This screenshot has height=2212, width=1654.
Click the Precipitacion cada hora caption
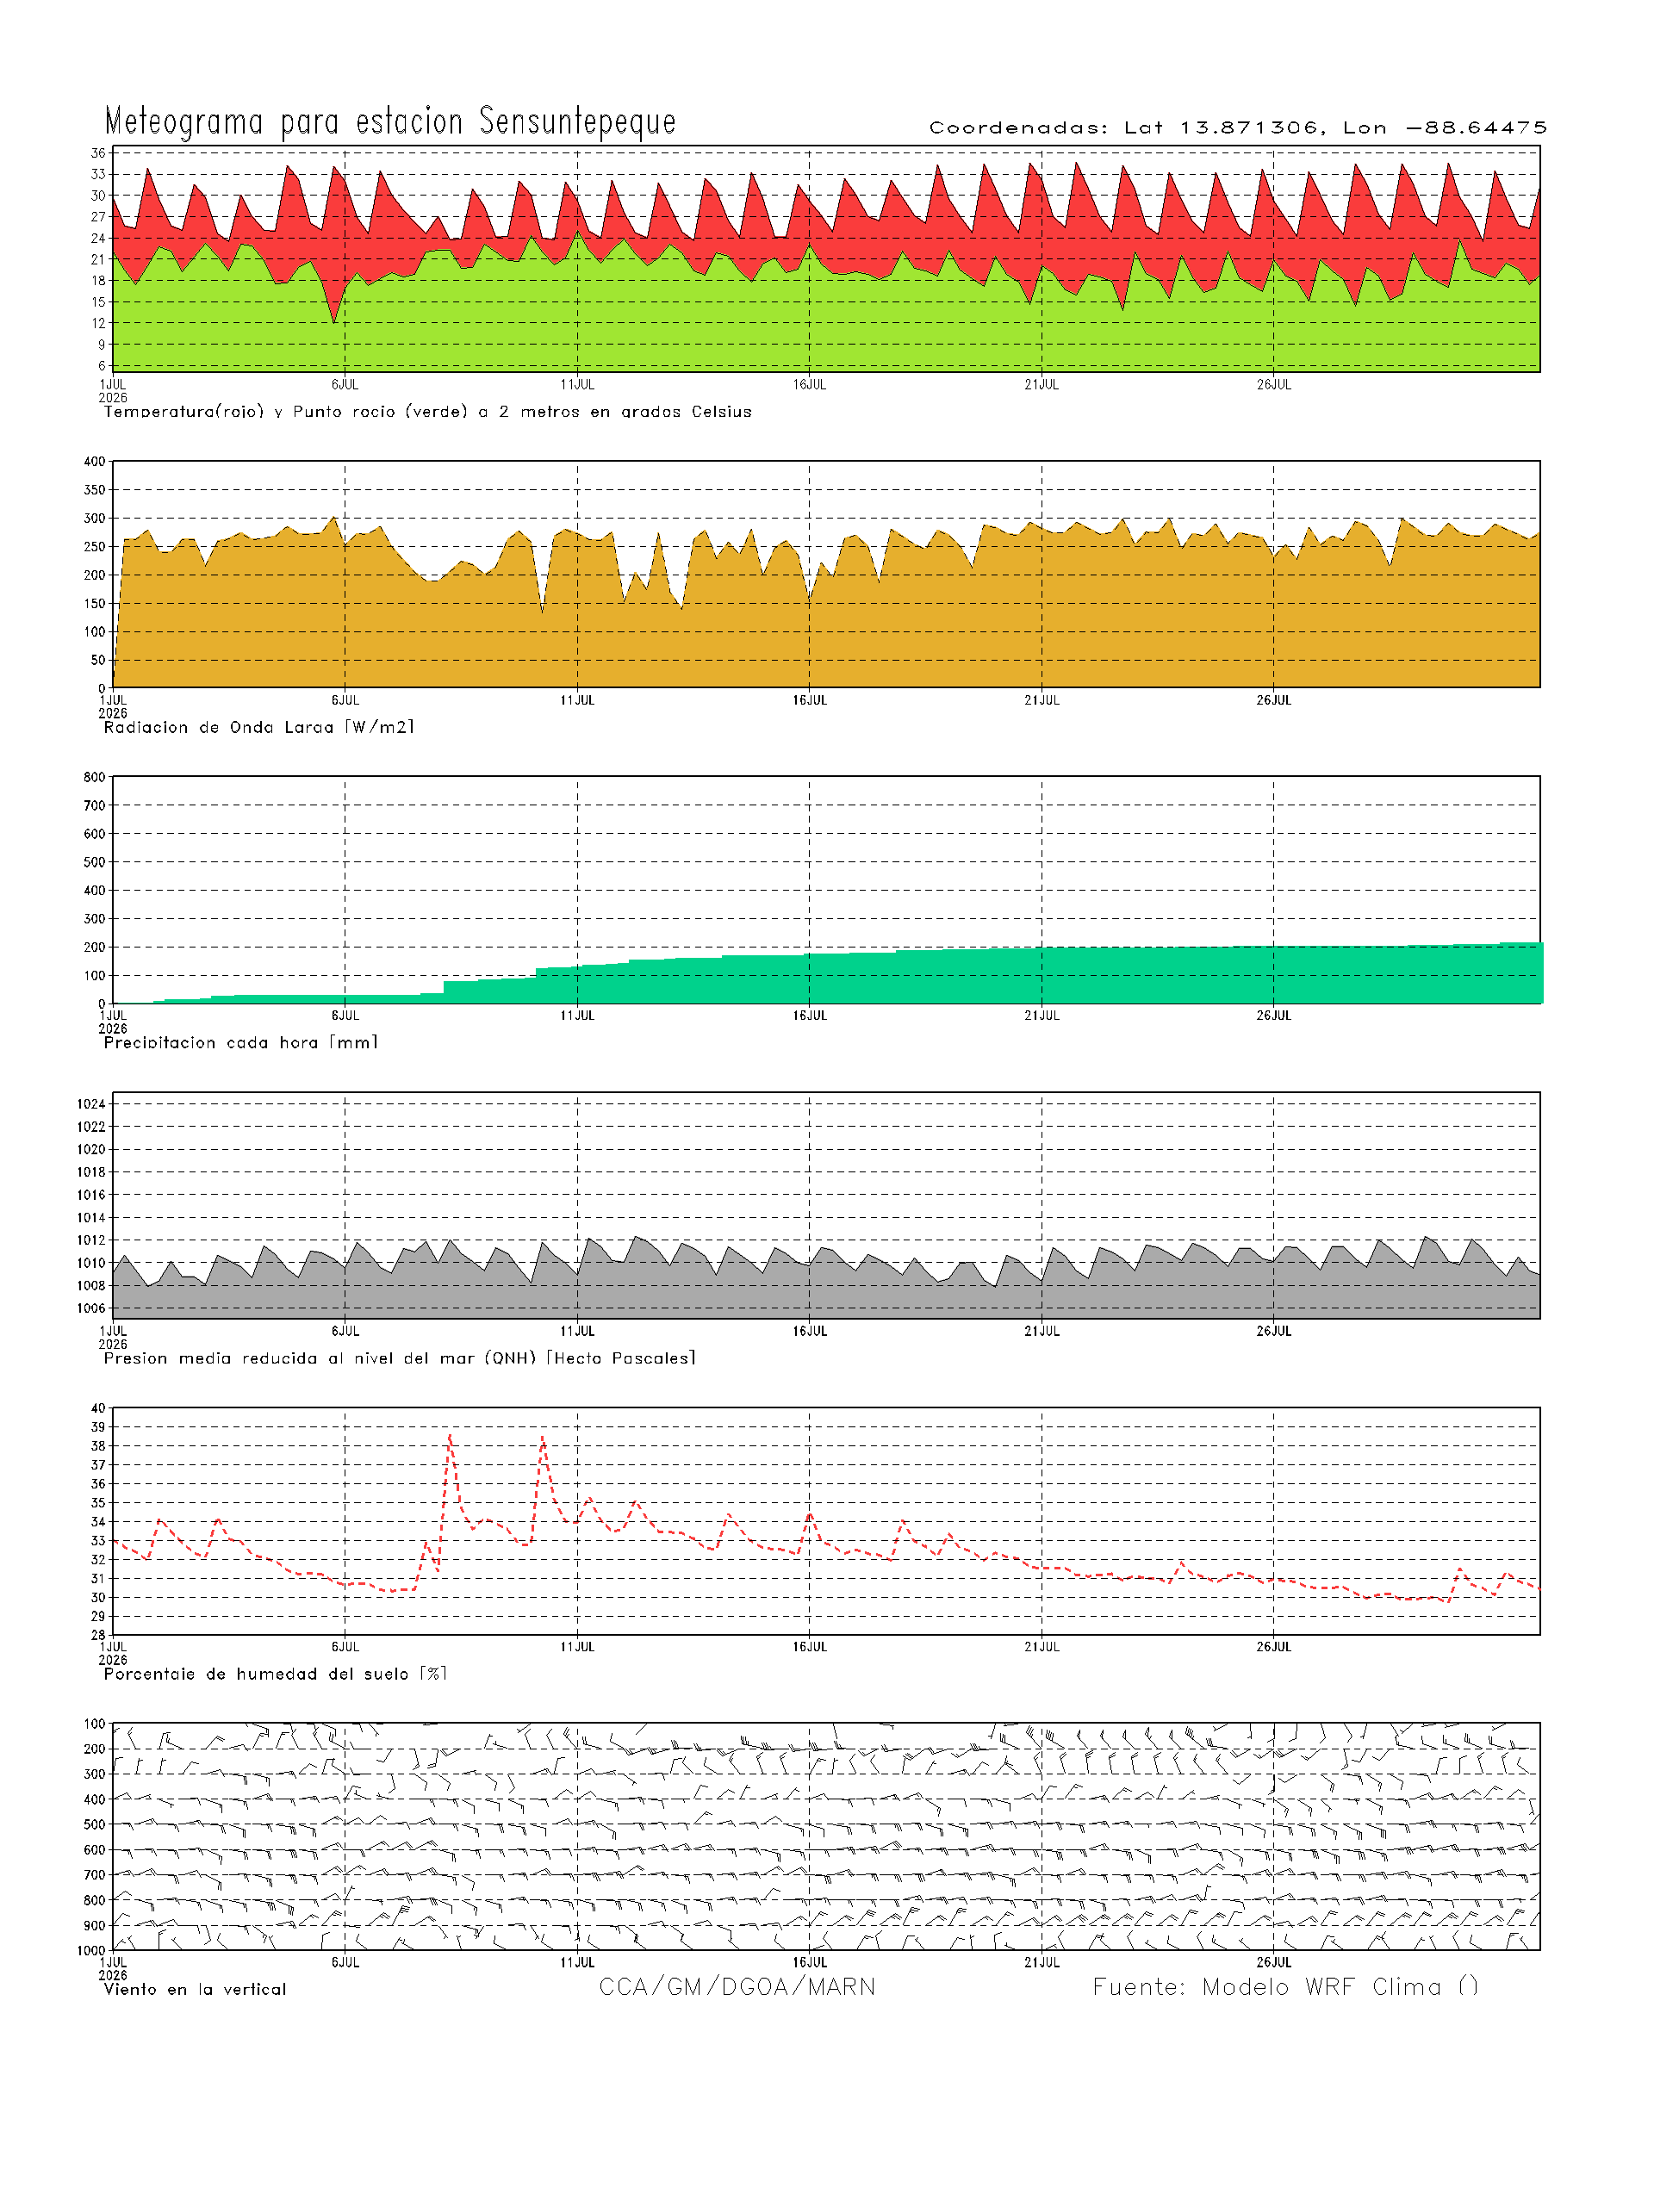(241, 1042)
